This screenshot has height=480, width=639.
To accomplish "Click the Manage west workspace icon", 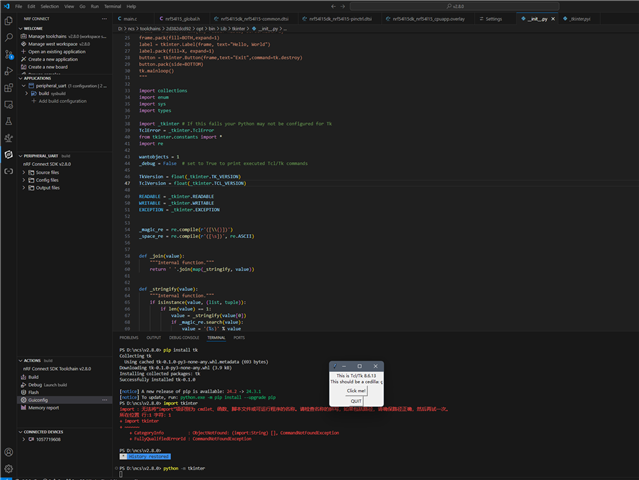I will point(24,44).
